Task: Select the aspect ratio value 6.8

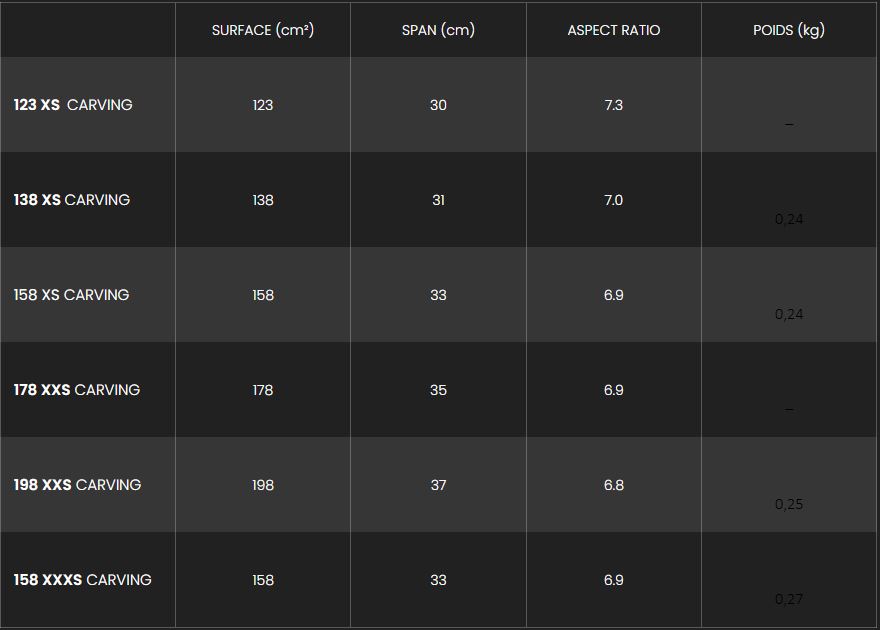Action: click(x=614, y=485)
